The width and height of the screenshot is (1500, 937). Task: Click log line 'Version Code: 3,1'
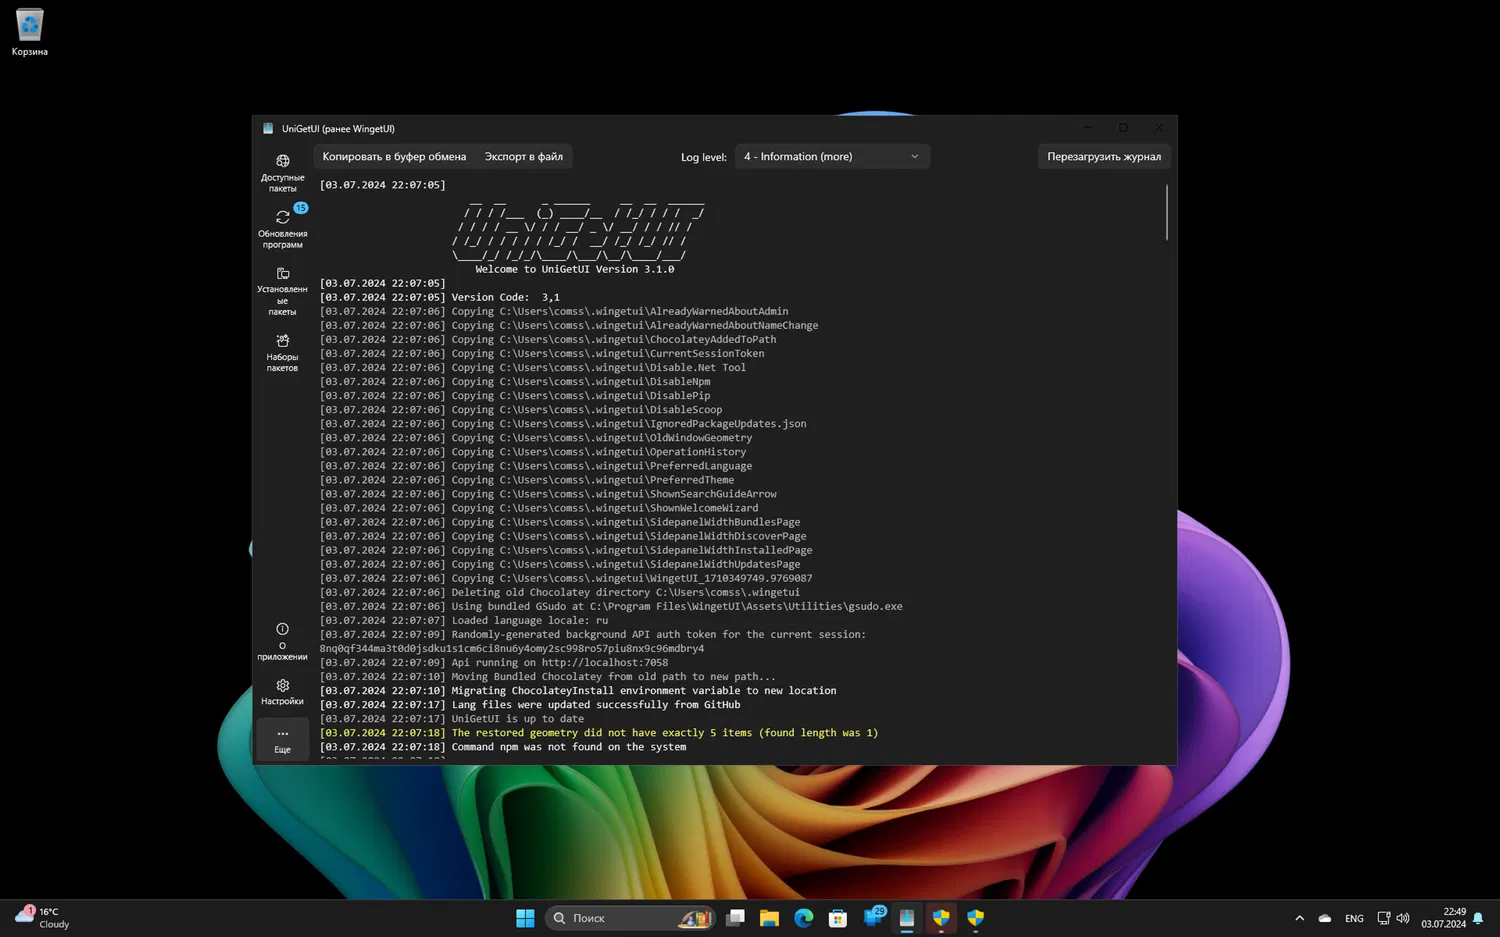point(440,297)
